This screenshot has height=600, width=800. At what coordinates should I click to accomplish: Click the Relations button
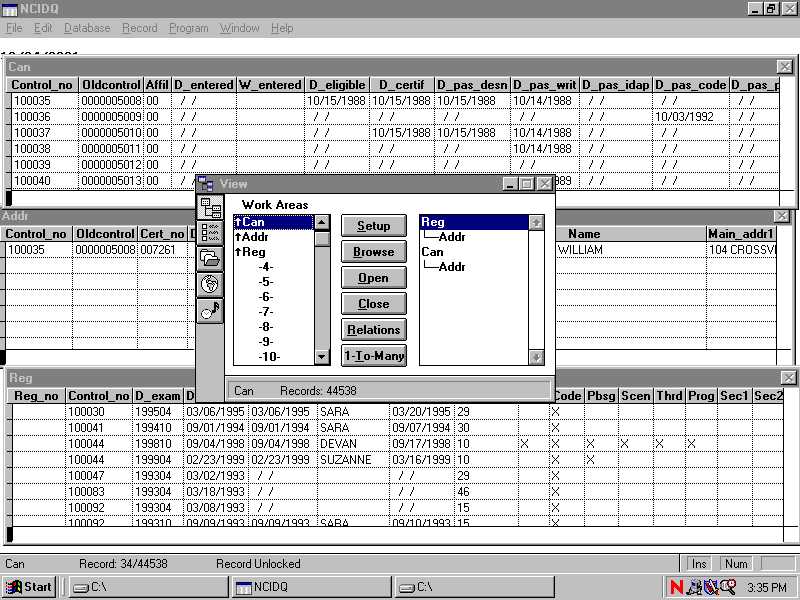(x=373, y=330)
